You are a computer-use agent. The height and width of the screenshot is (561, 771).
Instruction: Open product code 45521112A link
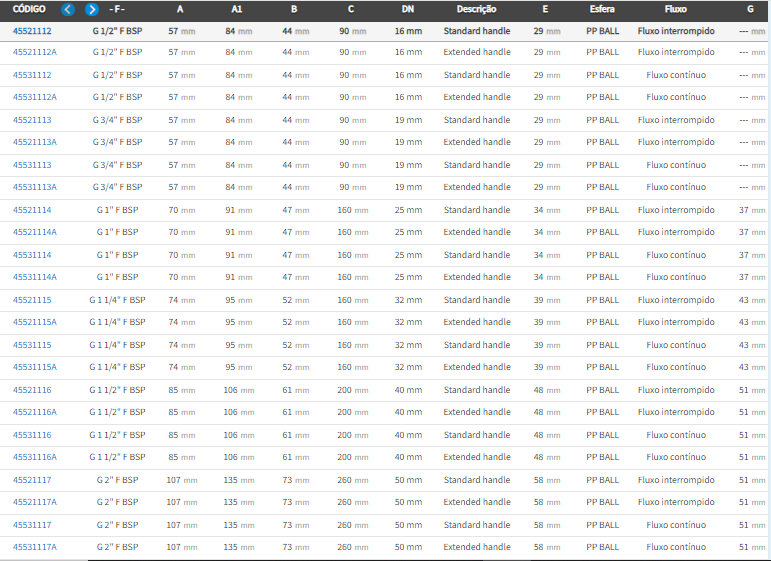point(35,52)
